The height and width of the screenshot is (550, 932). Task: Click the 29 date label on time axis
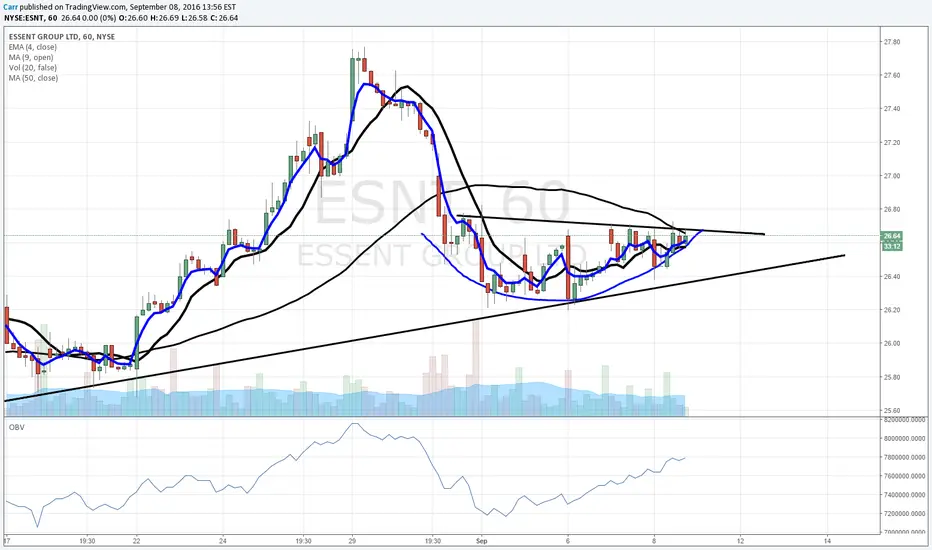coord(352,541)
